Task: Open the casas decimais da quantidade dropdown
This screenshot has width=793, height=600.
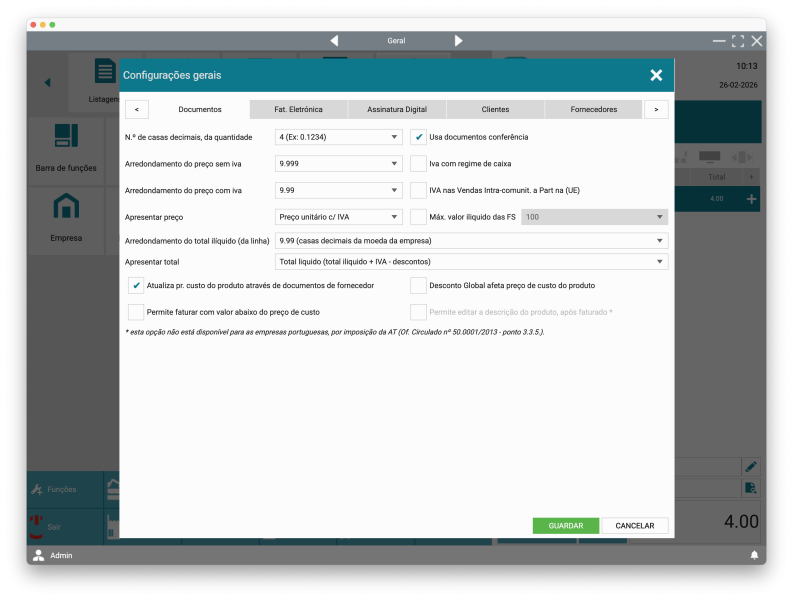Action: coord(338,137)
